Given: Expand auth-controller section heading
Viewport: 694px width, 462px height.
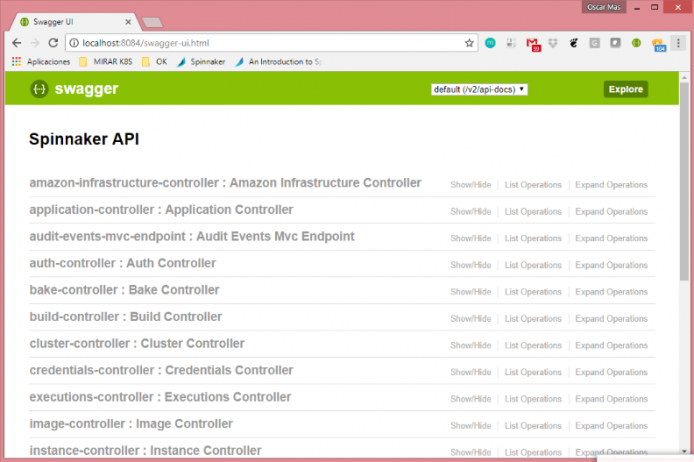Looking at the screenshot, I should pyautogui.click(x=123, y=263).
